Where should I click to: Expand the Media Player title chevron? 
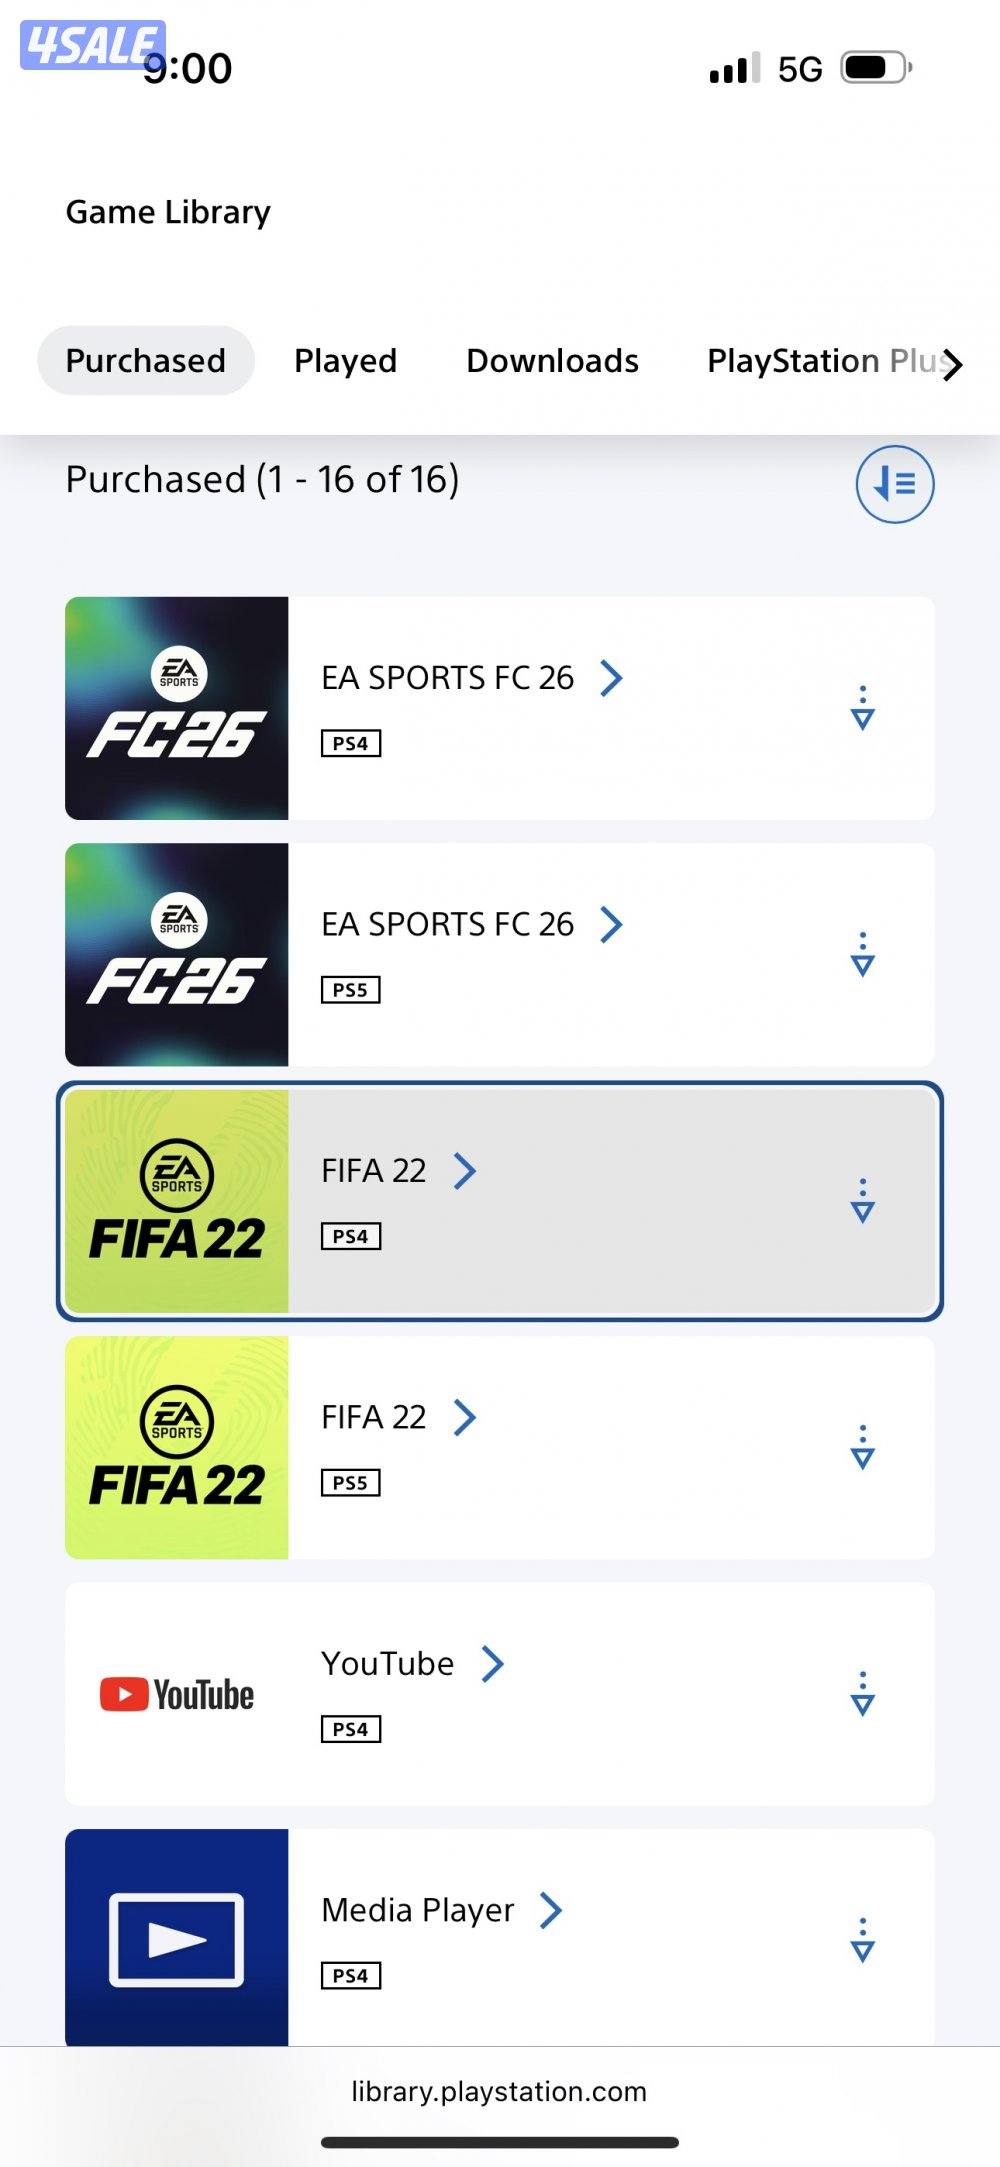tap(550, 1910)
